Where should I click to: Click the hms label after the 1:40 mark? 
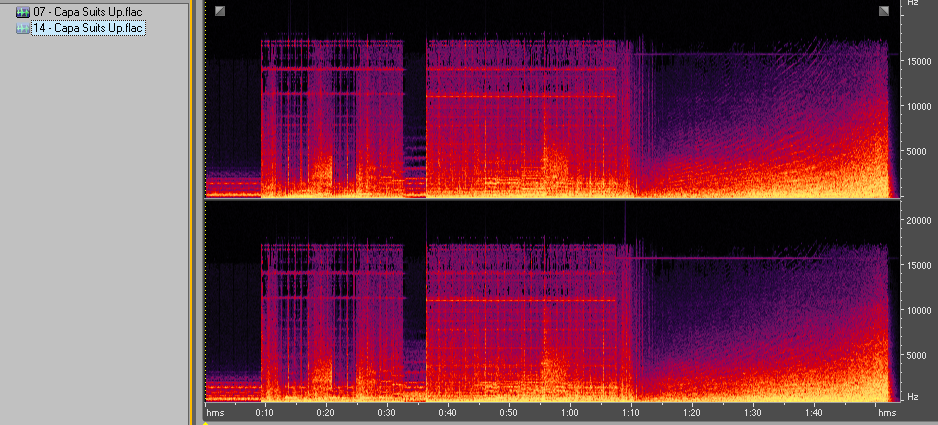click(x=887, y=413)
